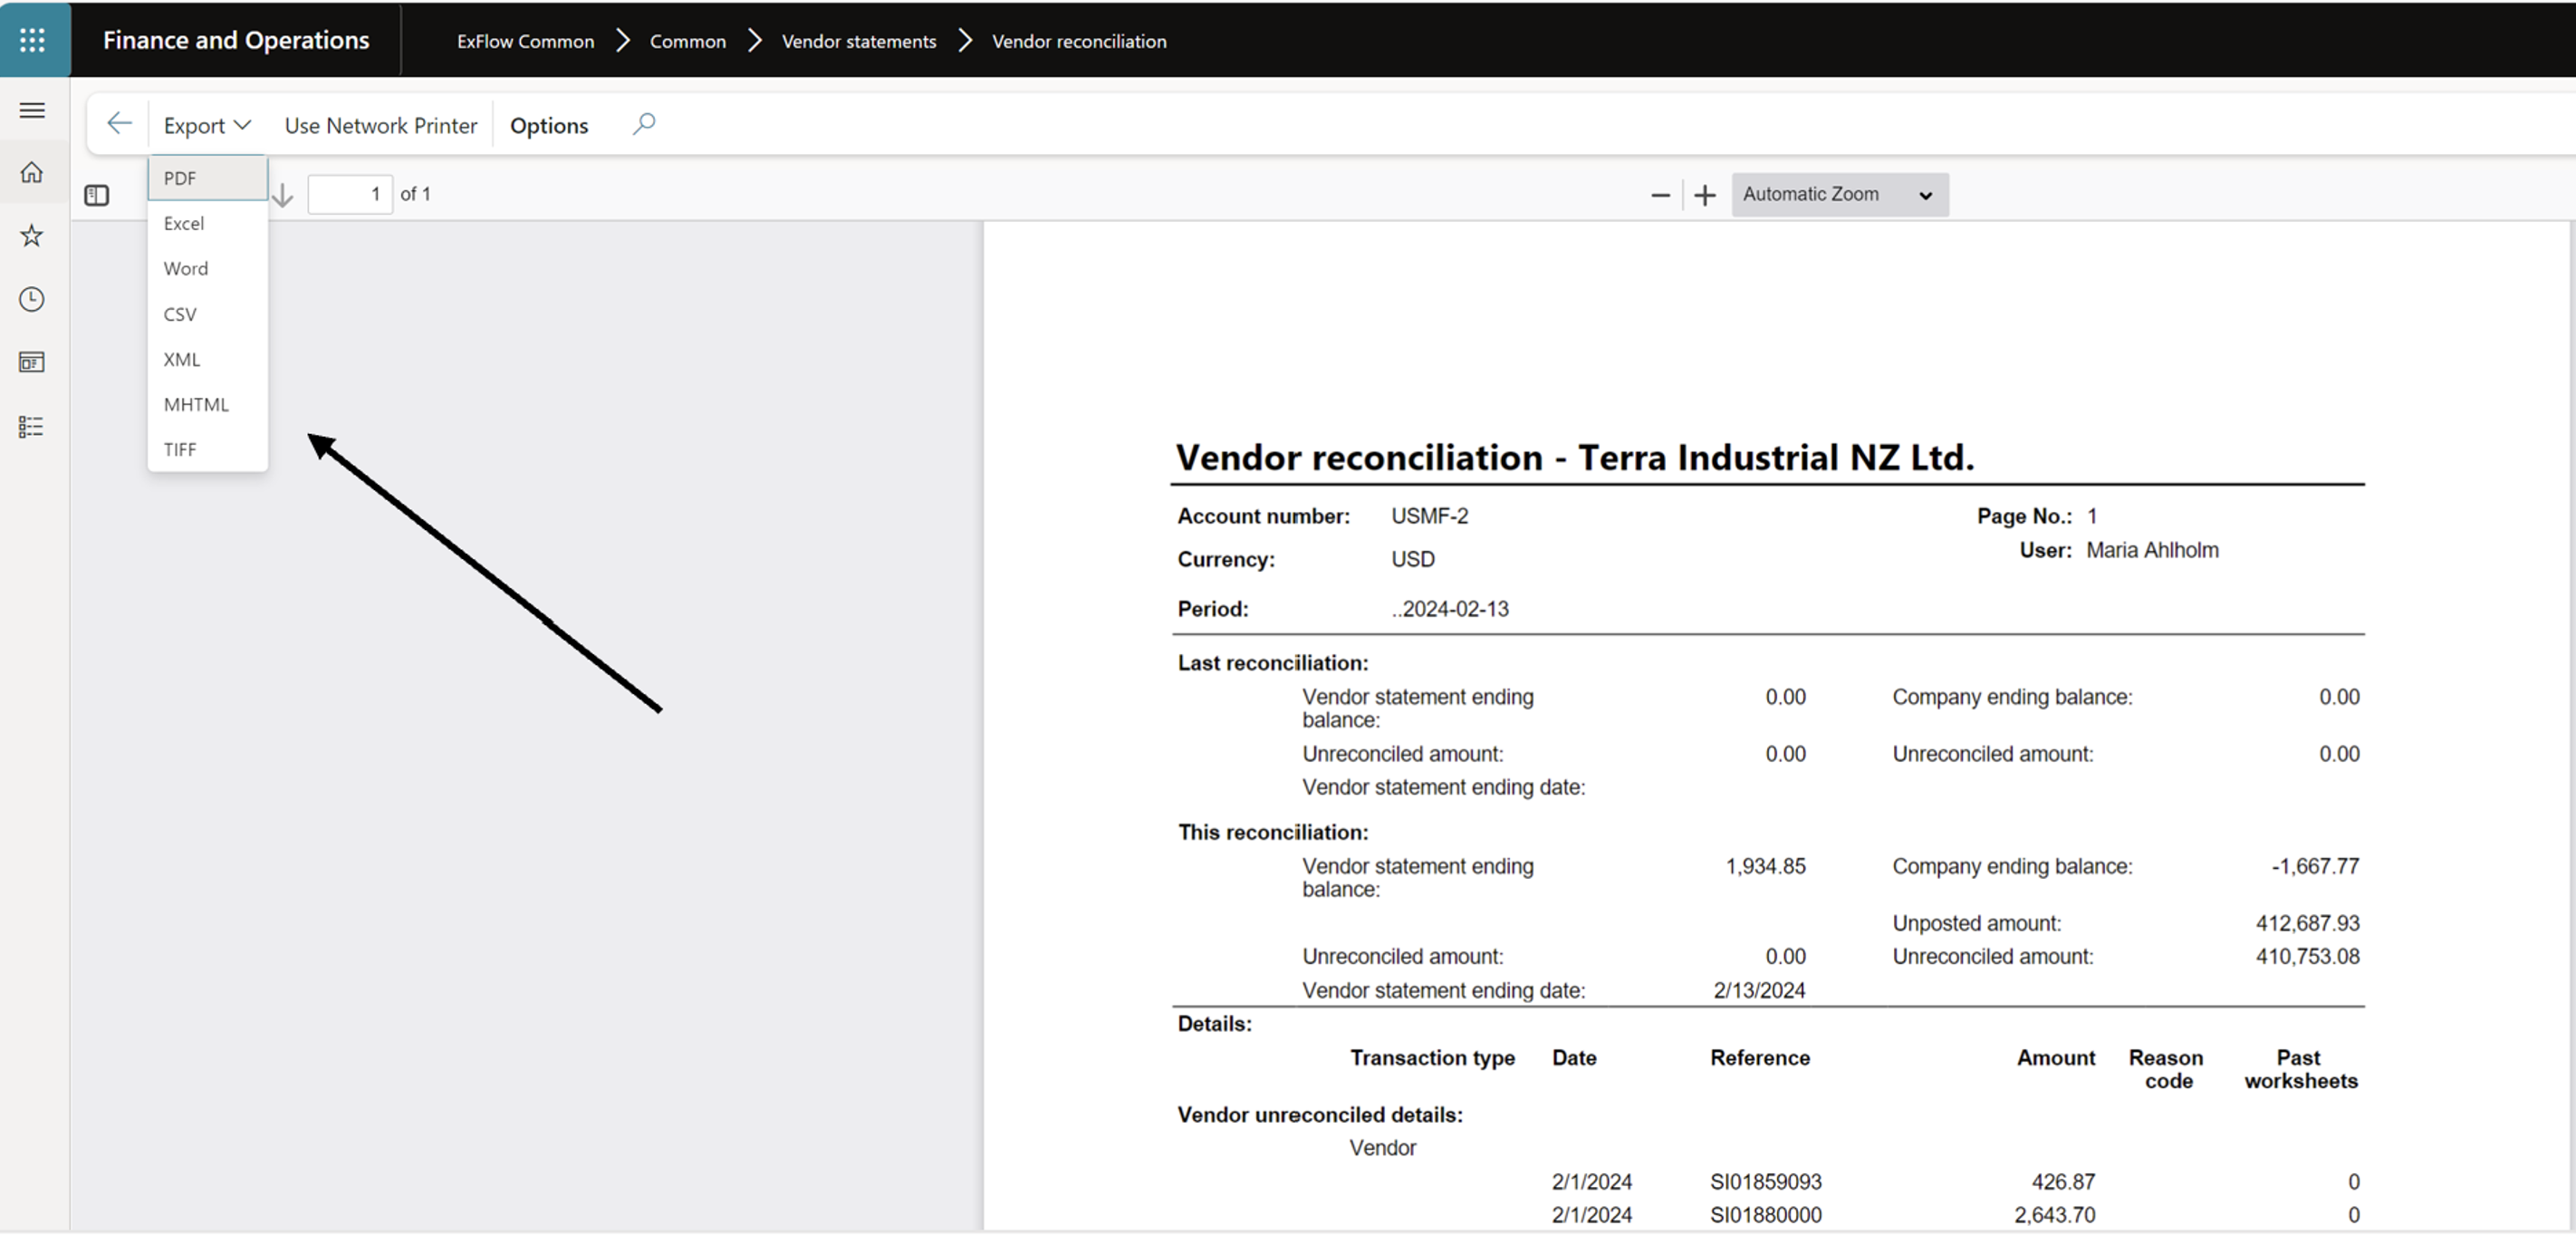Select TIFF export format option
Image resolution: width=2576 pixels, height=1235 pixels.
179,448
